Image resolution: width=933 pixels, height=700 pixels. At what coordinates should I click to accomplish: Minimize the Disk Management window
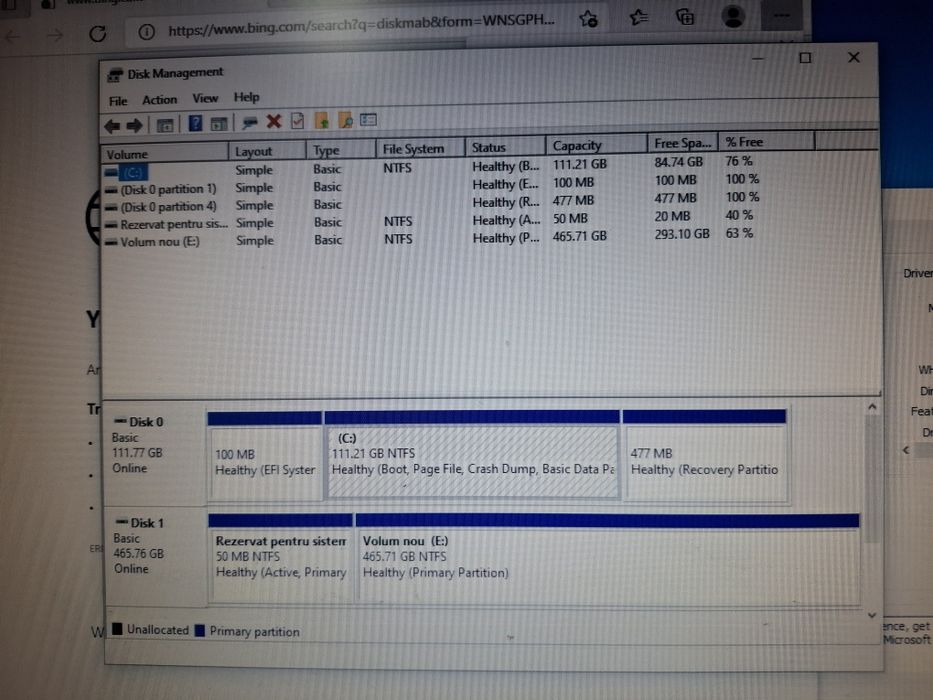click(758, 59)
